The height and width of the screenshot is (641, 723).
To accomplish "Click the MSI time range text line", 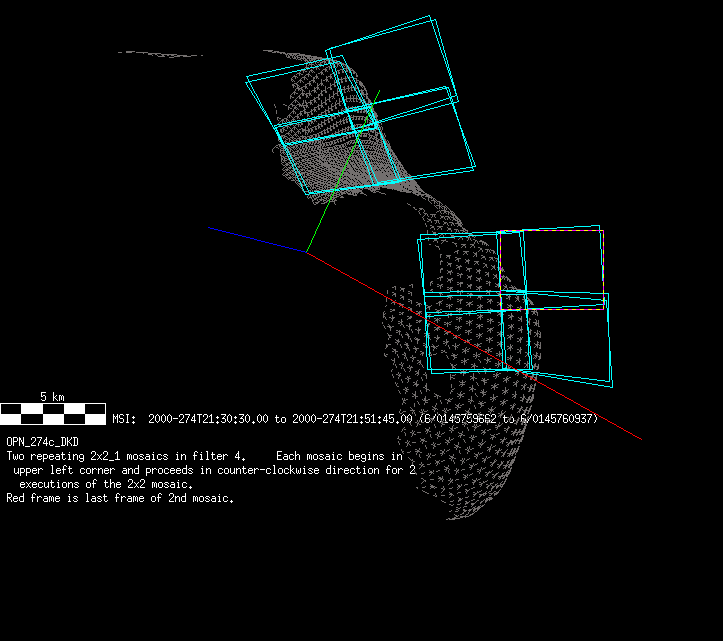I will tap(355, 419).
